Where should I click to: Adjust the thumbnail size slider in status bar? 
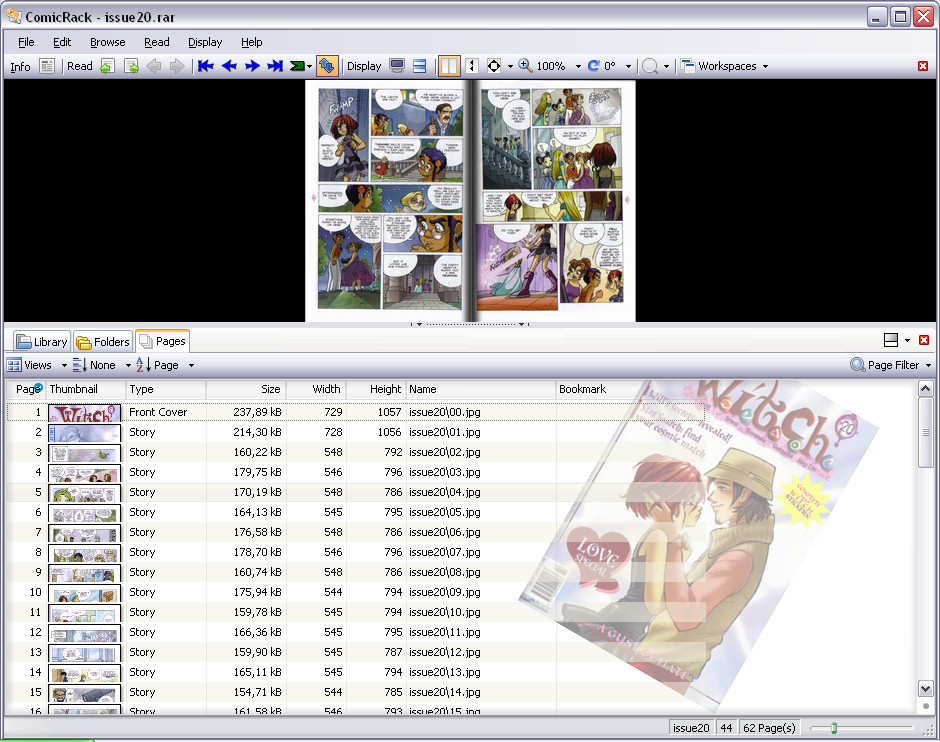tap(834, 728)
